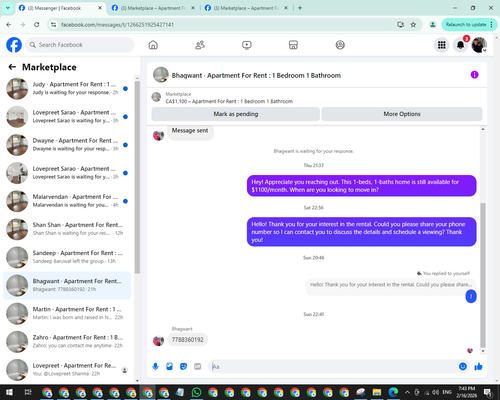The height and width of the screenshot is (400, 500).
Task: Click Relaunch to update button
Action: point(469,25)
